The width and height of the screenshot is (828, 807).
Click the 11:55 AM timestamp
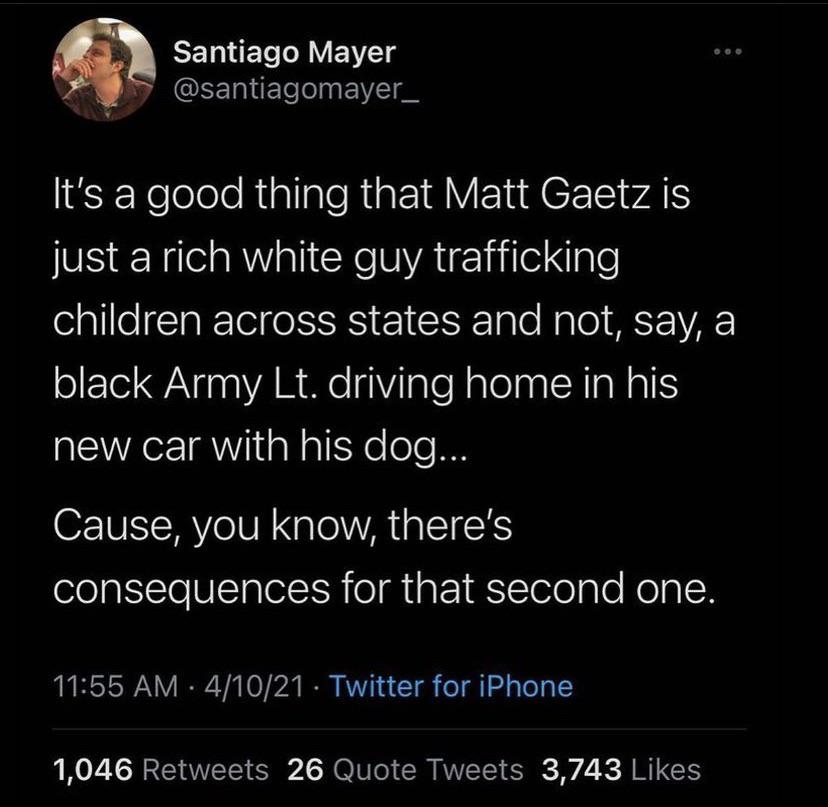(x=100, y=686)
